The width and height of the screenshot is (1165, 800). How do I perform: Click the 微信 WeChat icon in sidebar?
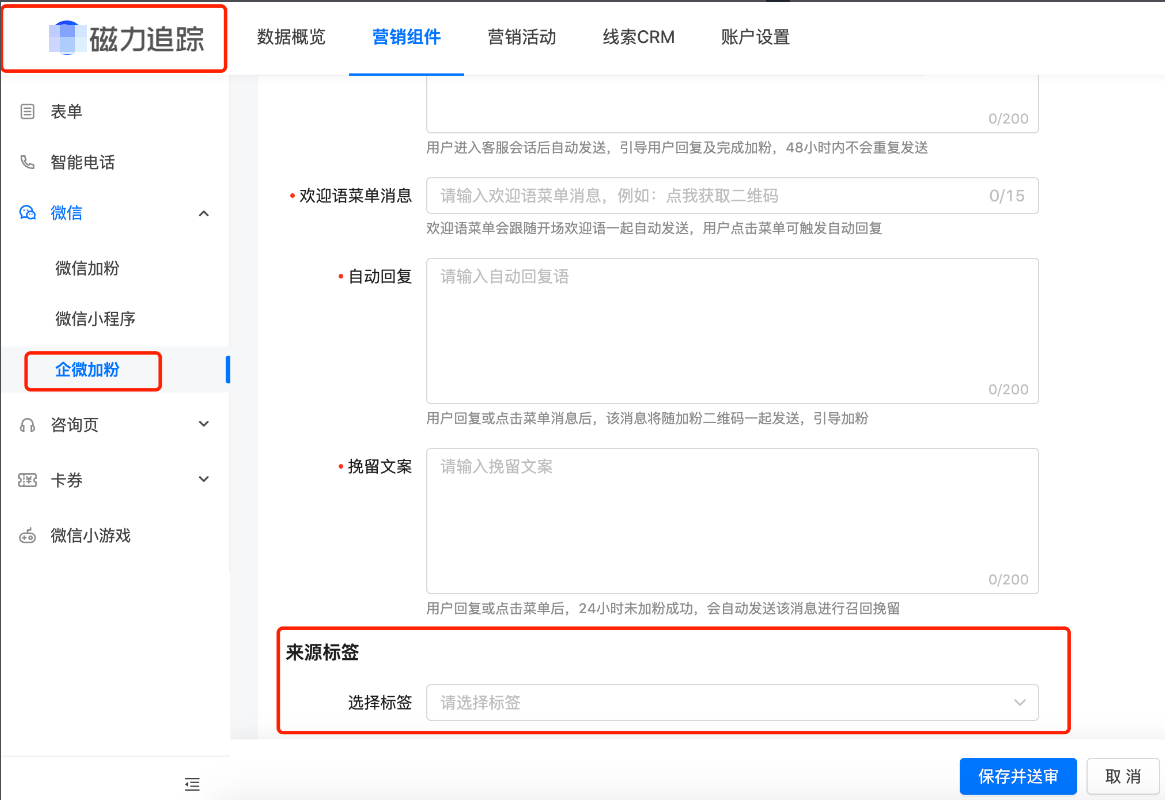28,212
